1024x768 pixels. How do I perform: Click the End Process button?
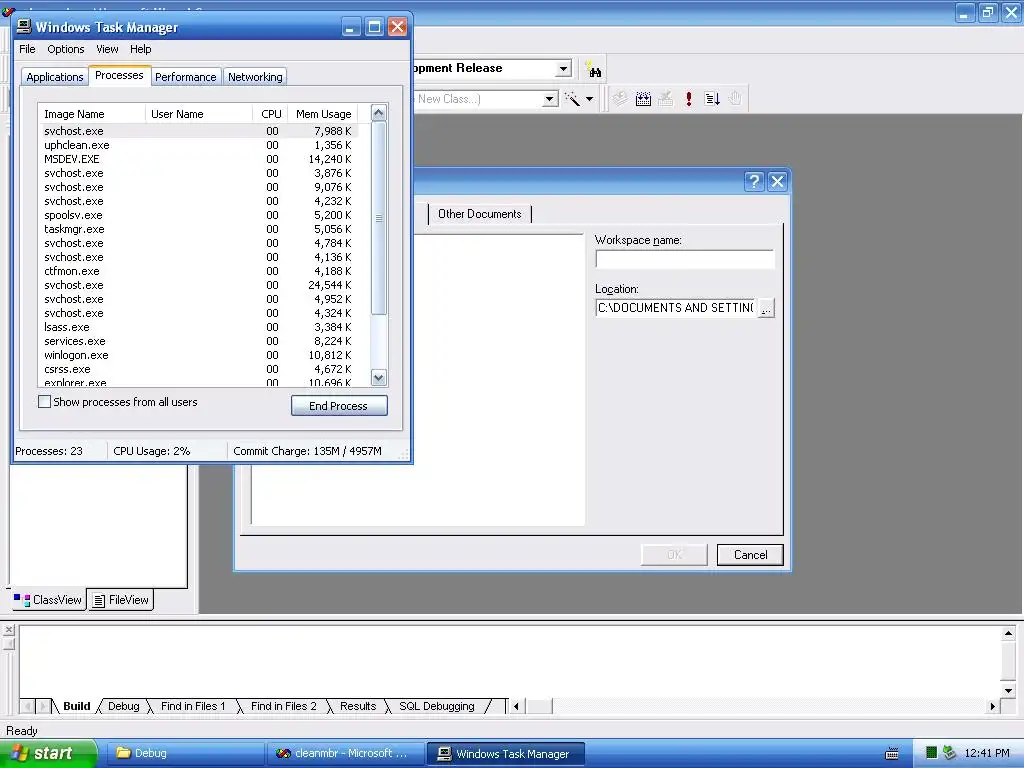click(339, 406)
